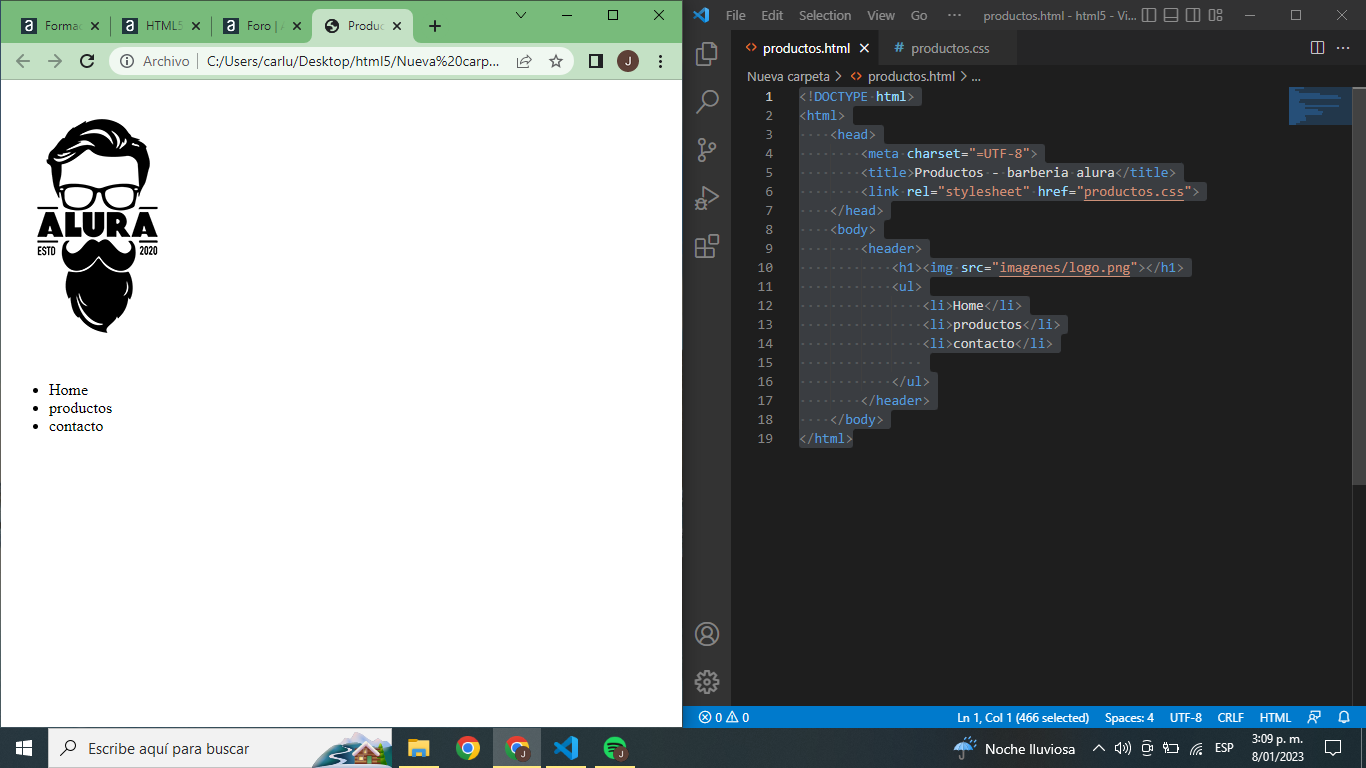Change file encoding UTF-8 in status bar
This screenshot has width=1366, height=768.
pyautogui.click(x=1186, y=717)
